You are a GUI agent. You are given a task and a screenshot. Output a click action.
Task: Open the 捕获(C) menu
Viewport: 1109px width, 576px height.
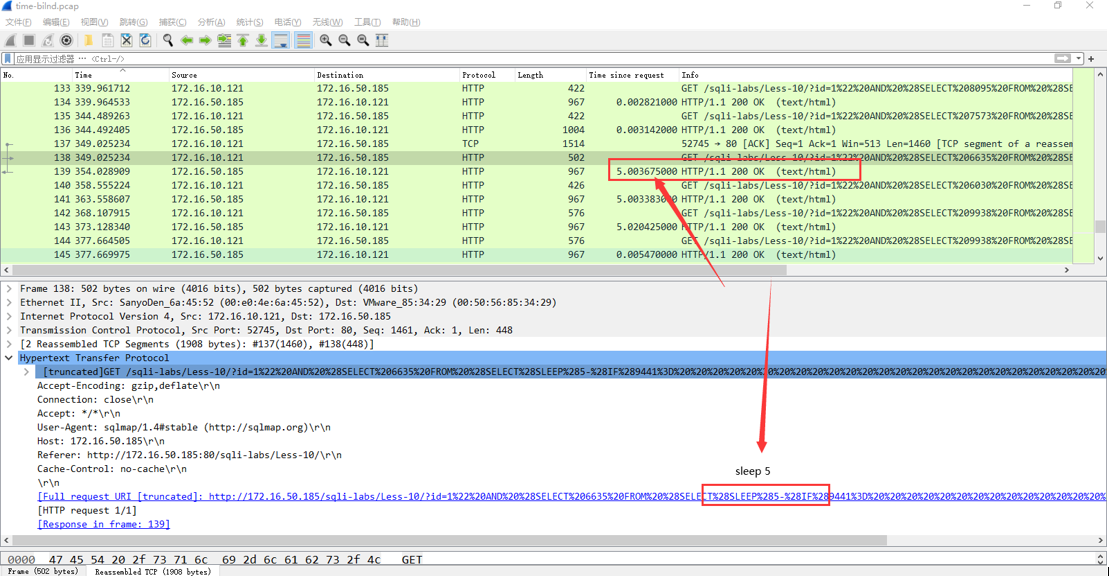[173, 22]
